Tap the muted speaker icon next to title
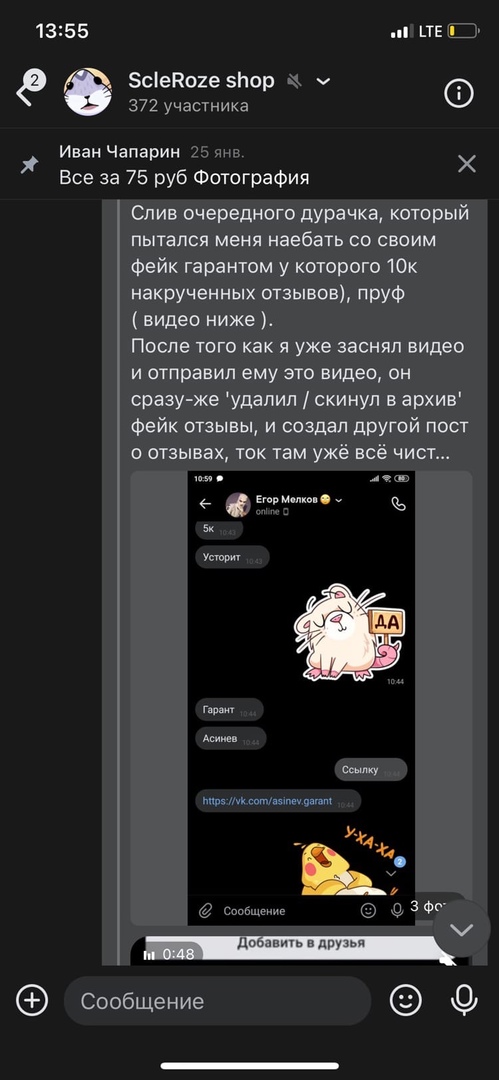This screenshot has width=499, height=1080. pyautogui.click(x=294, y=81)
